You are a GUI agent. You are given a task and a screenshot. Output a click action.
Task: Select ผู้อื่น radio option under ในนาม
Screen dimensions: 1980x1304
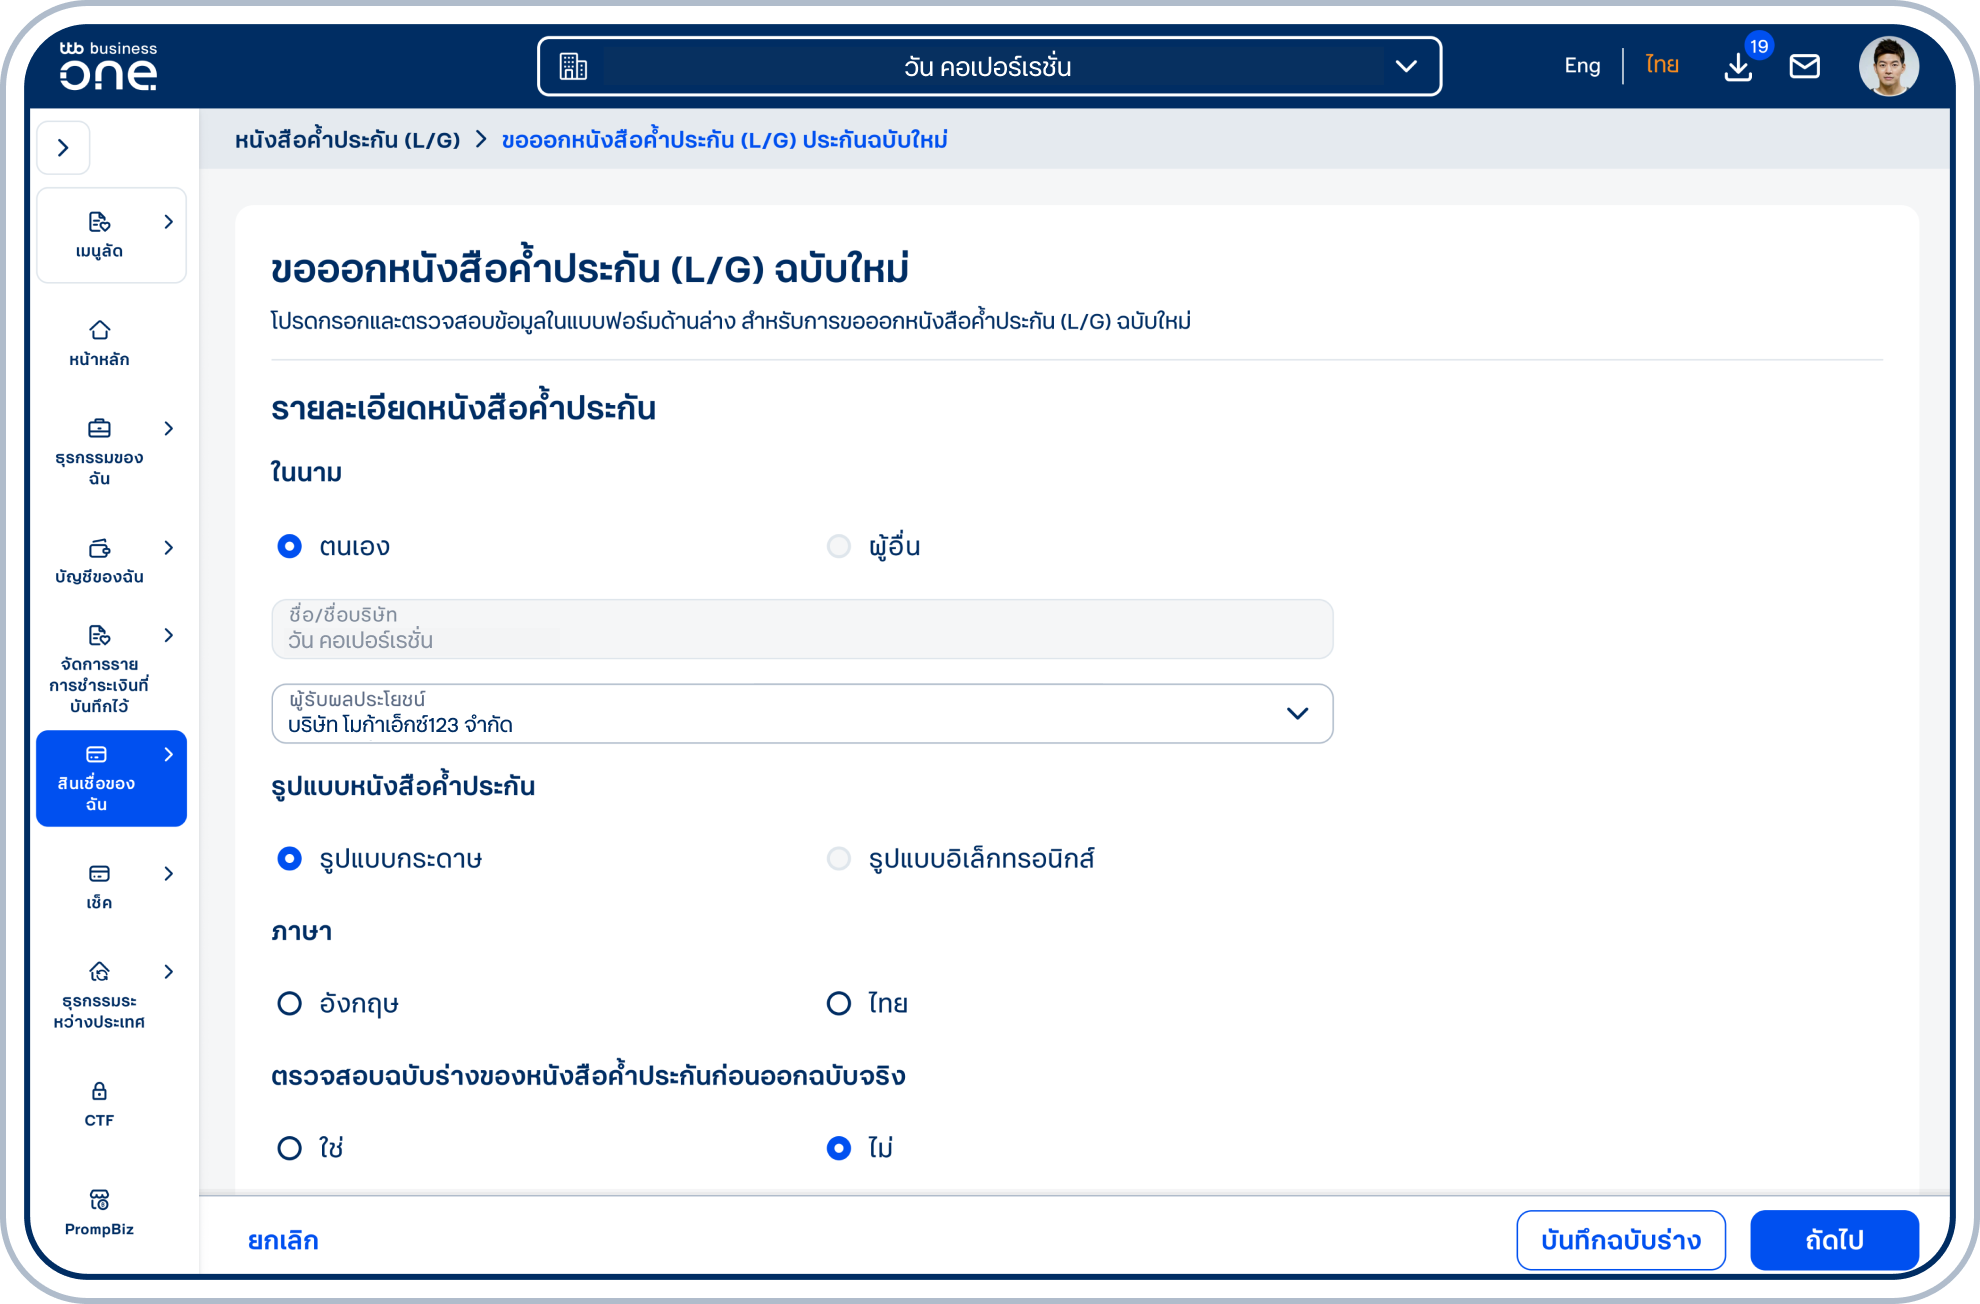pyautogui.click(x=838, y=546)
